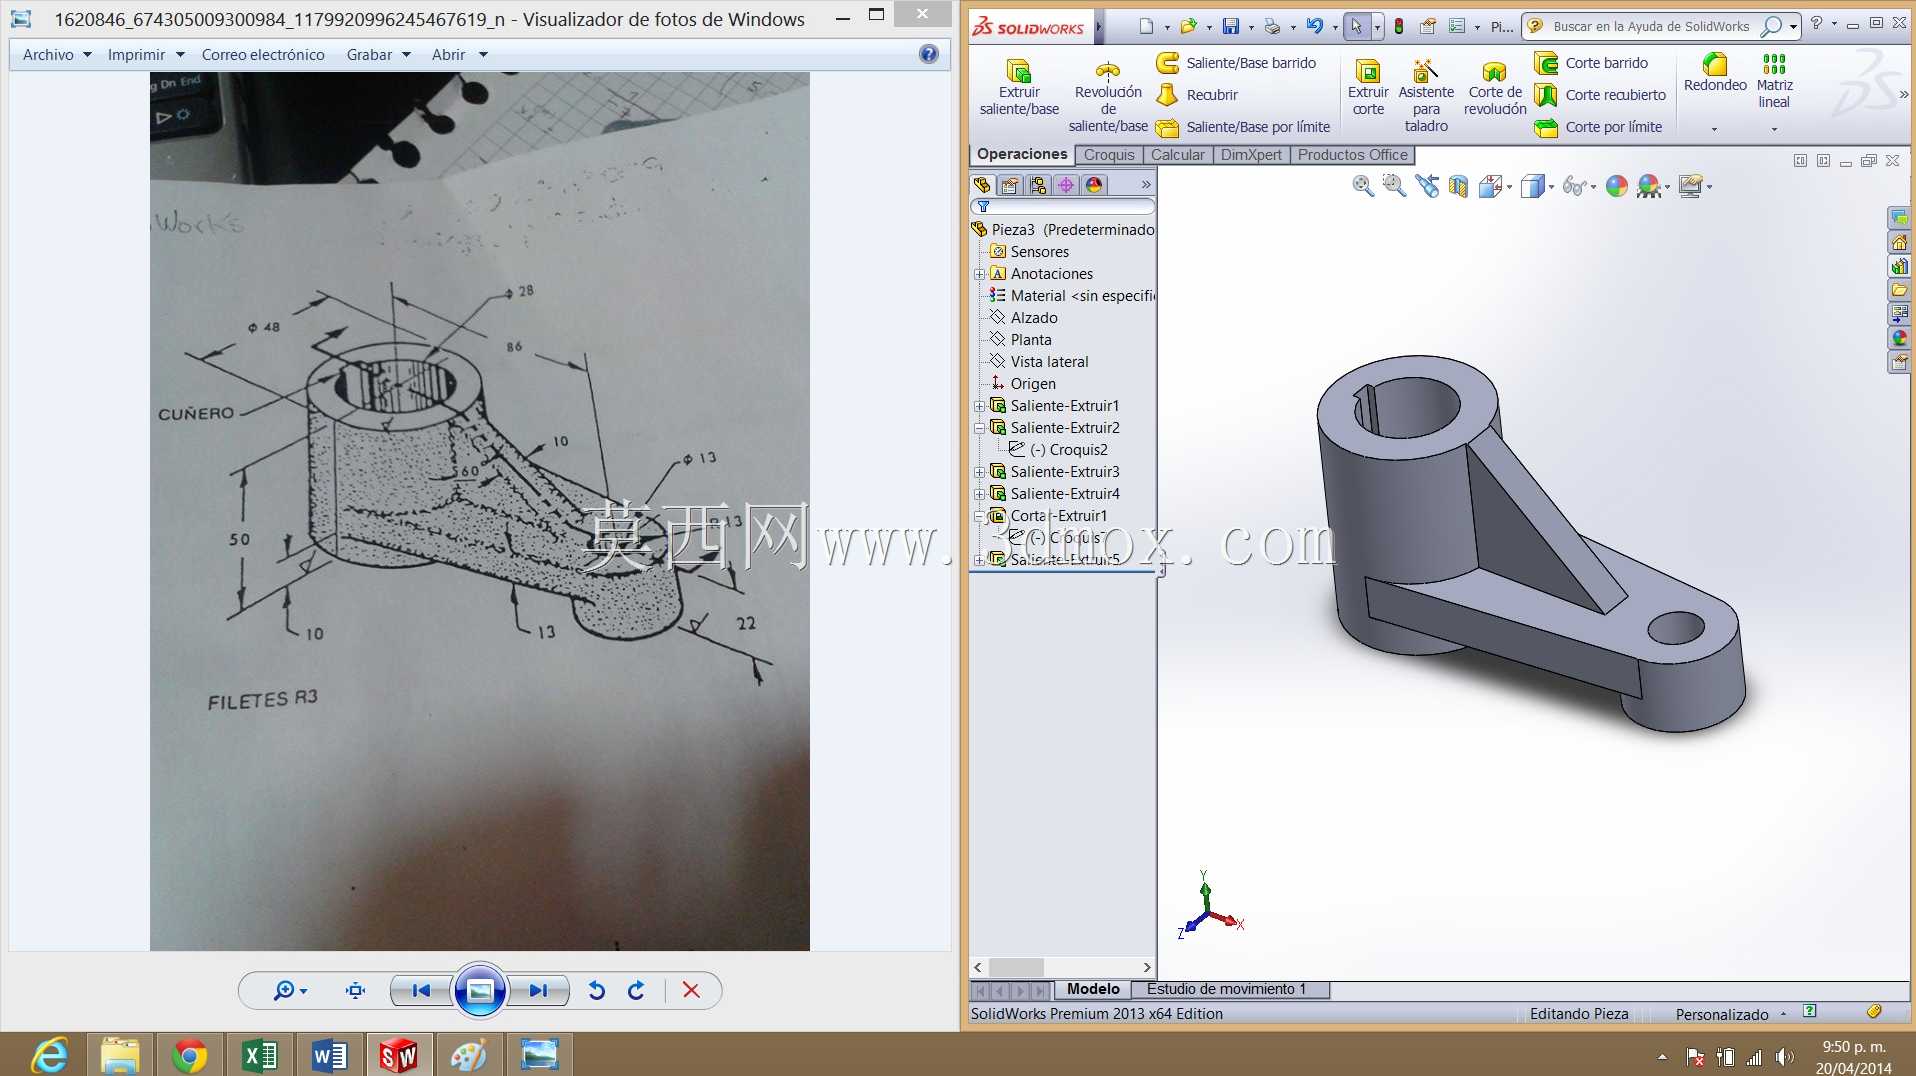Start slideshow in photo viewer

click(x=480, y=990)
